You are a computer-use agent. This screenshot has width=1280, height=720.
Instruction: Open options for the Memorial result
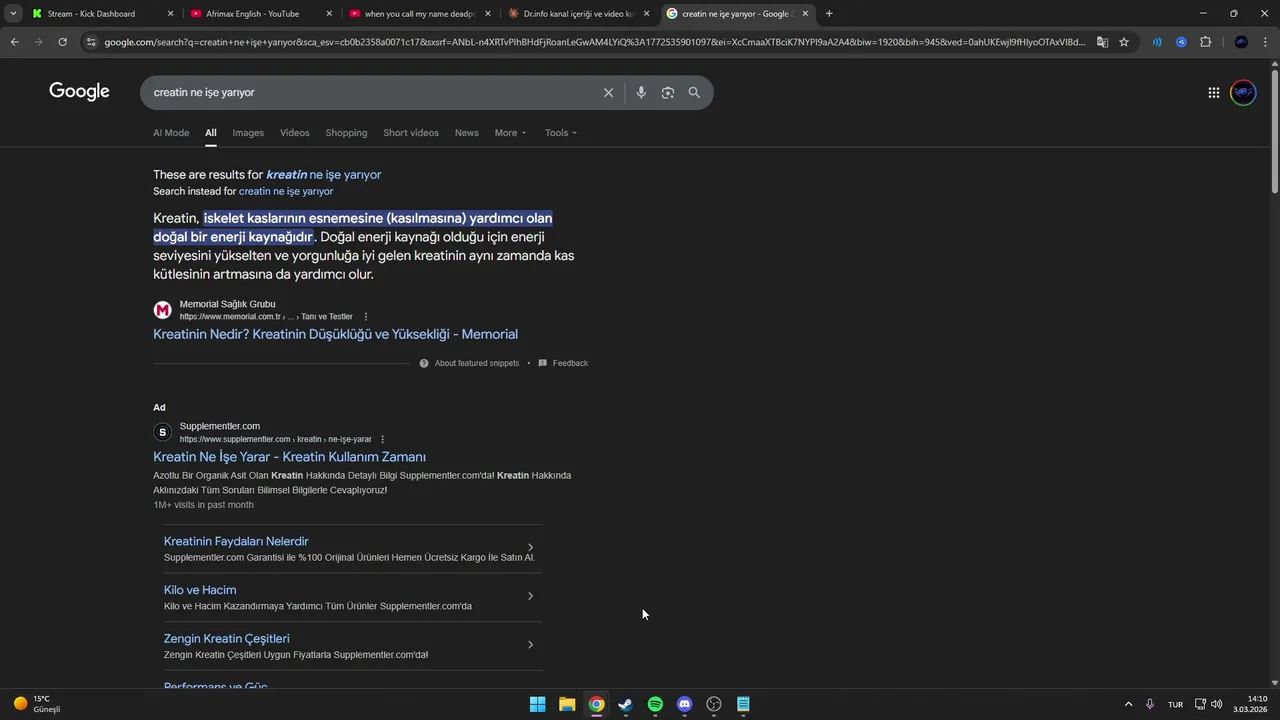pyautogui.click(x=366, y=317)
